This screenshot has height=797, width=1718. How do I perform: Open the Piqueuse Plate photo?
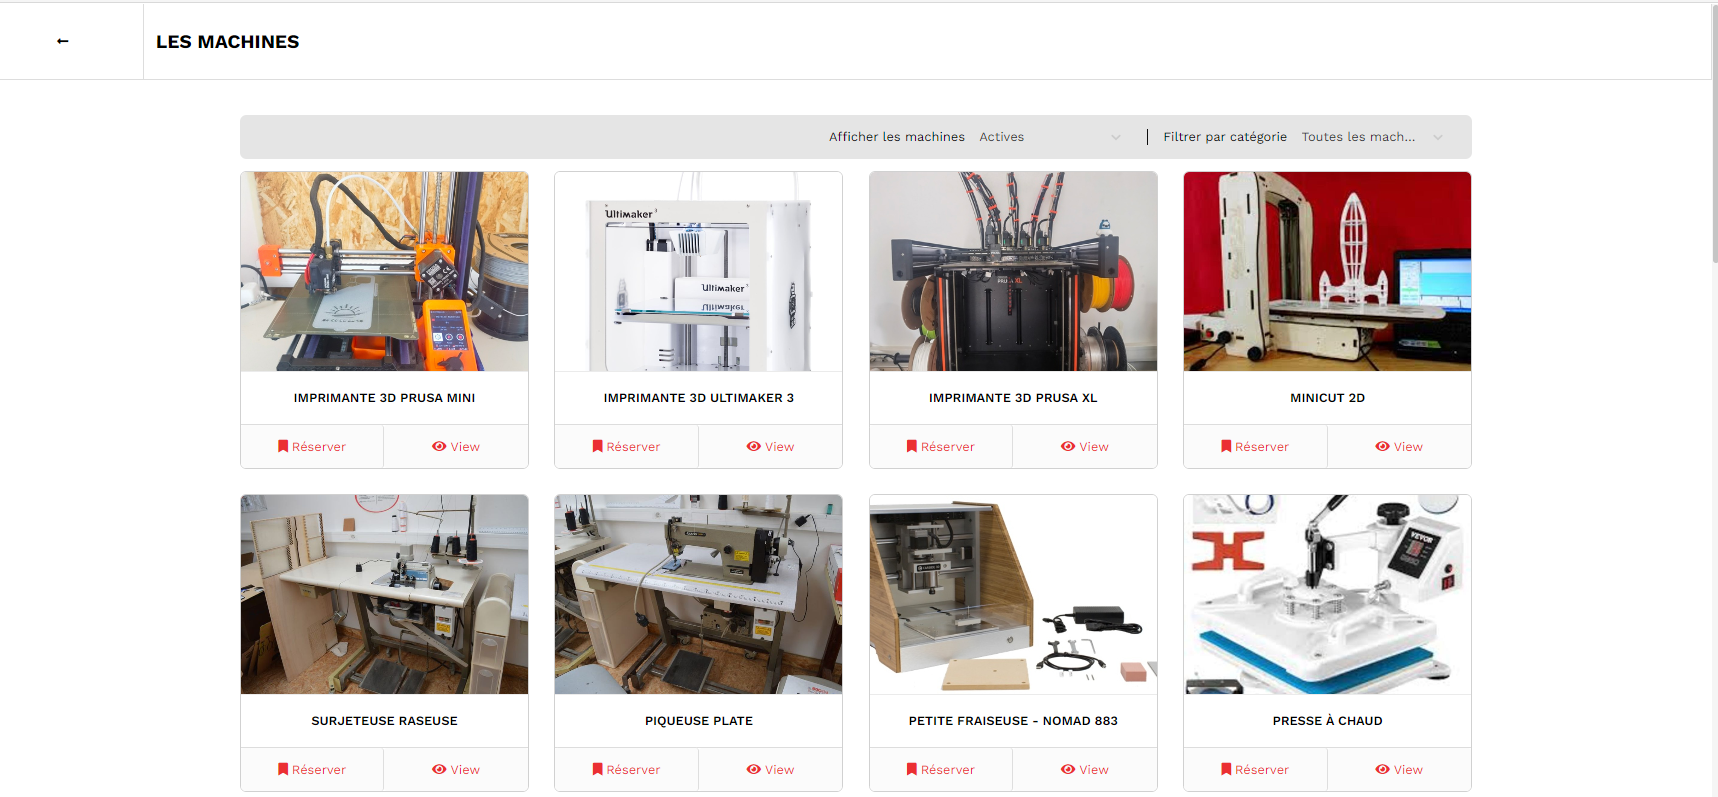698,594
